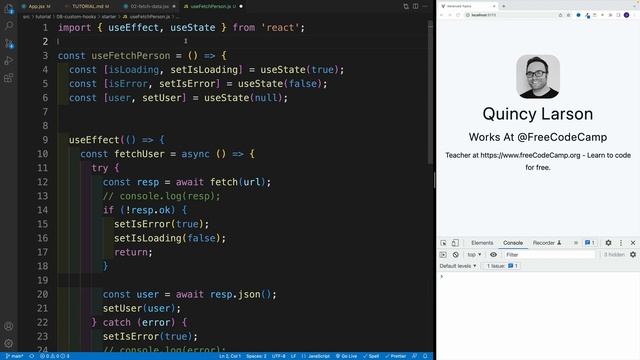Open the Manage gear in the activity bar

pos(9,343)
